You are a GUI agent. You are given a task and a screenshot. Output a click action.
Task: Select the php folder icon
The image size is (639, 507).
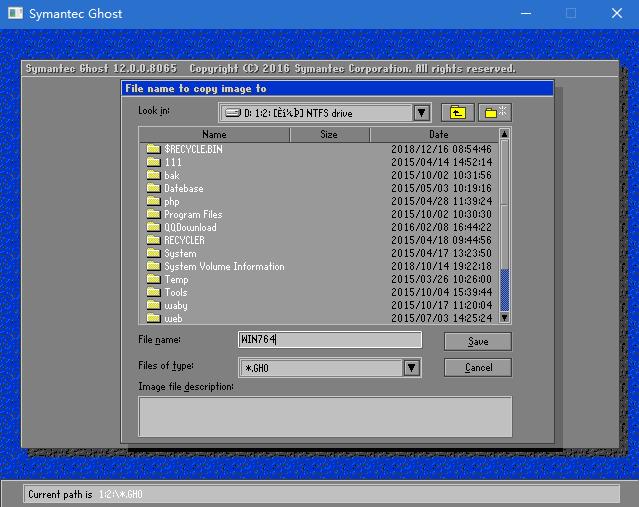(x=153, y=201)
